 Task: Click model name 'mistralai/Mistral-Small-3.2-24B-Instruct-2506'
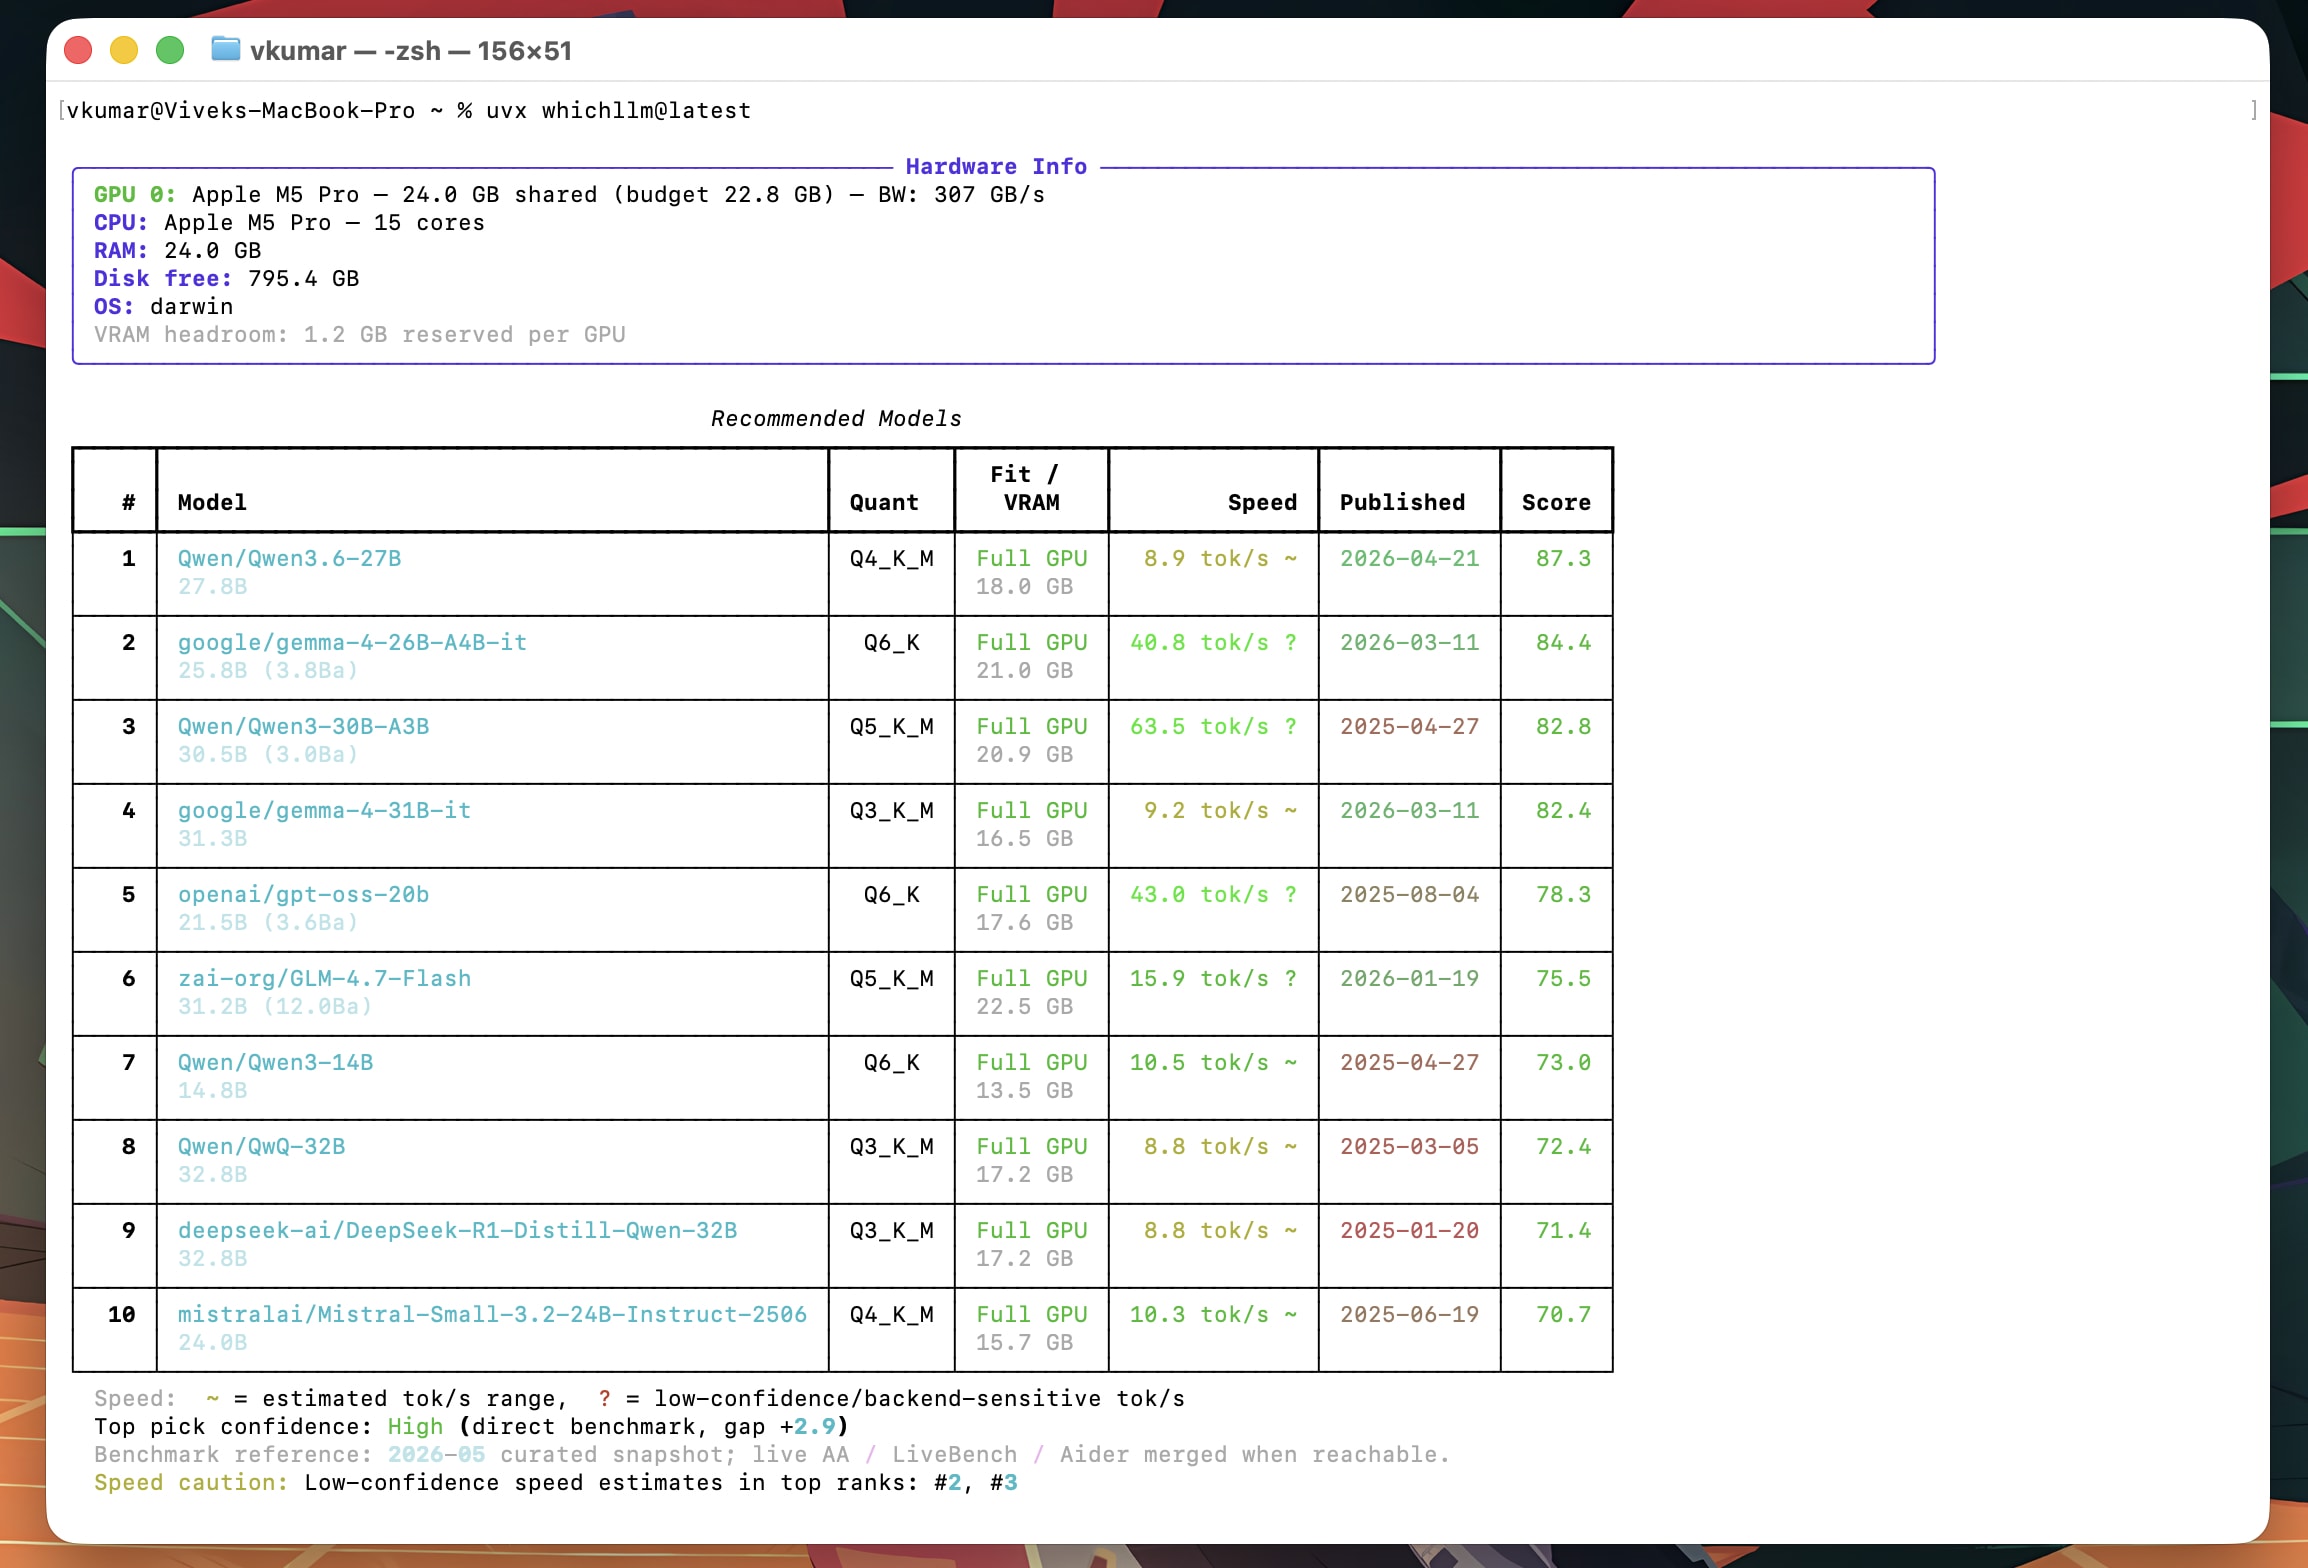coord(492,1315)
